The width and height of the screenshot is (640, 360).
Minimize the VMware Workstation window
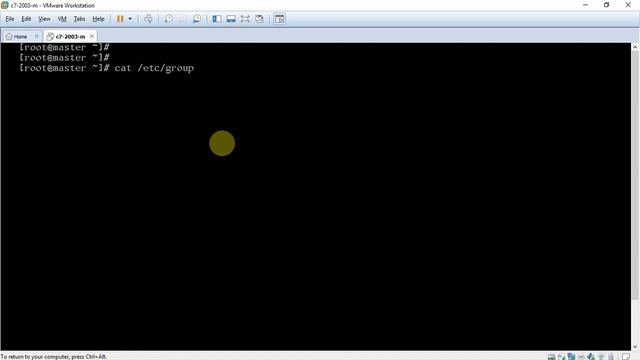[x=585, y=5]
